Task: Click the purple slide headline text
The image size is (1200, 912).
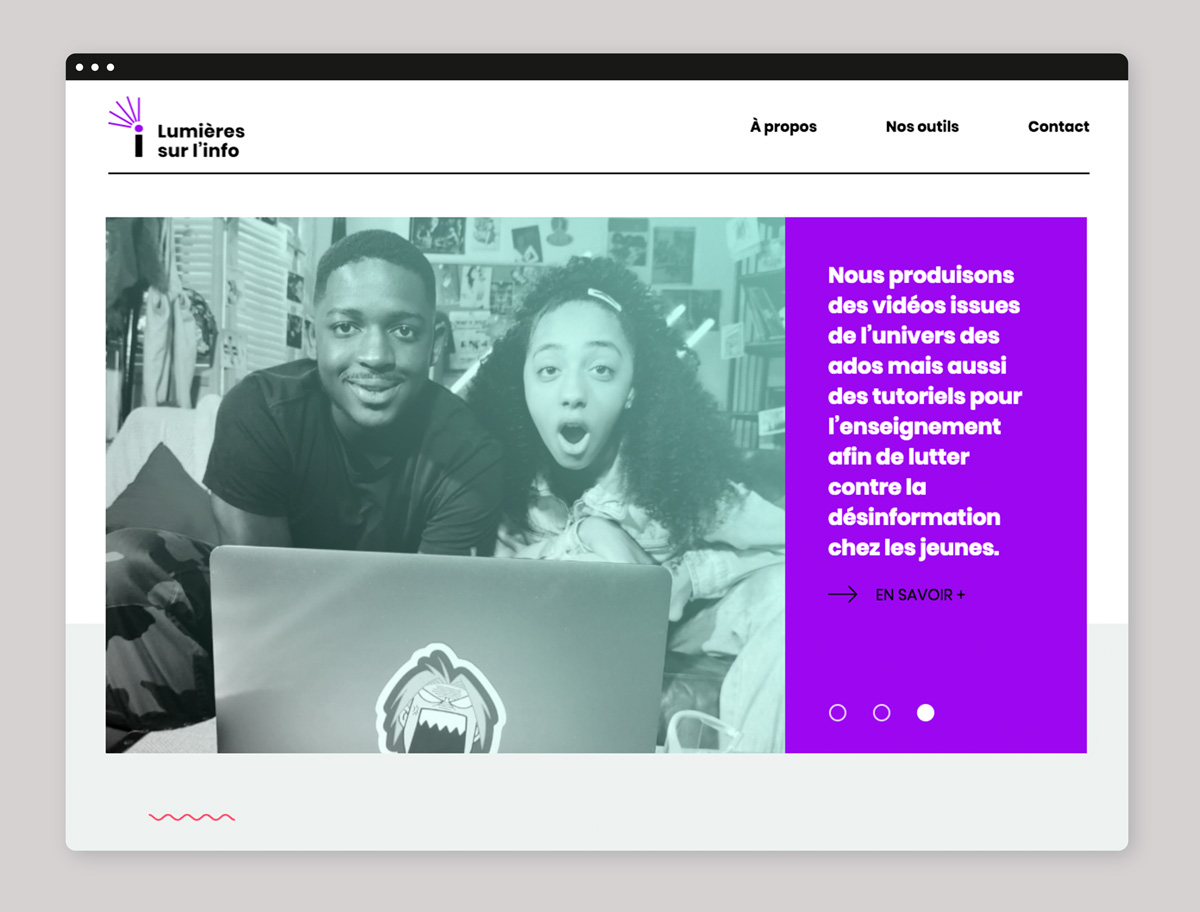Action: point(925,411)
